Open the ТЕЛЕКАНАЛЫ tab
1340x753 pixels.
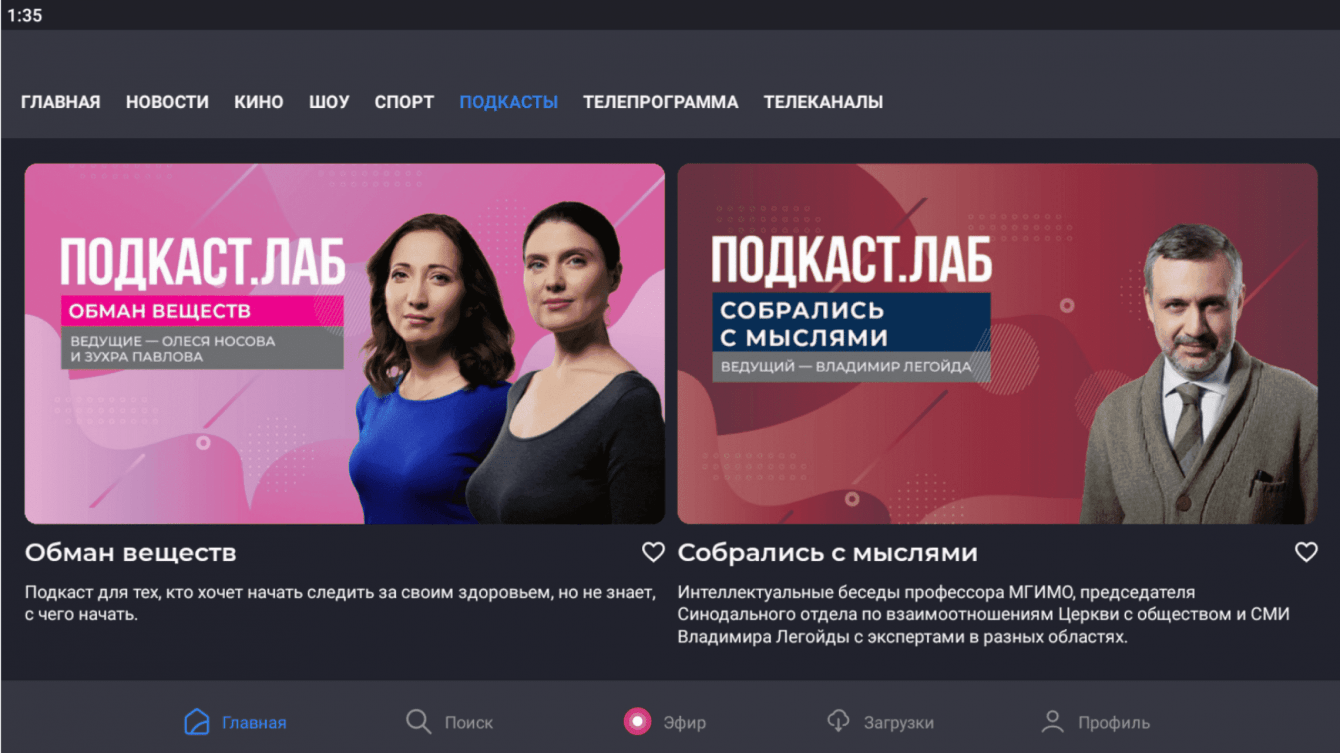(x=823, y=102)
